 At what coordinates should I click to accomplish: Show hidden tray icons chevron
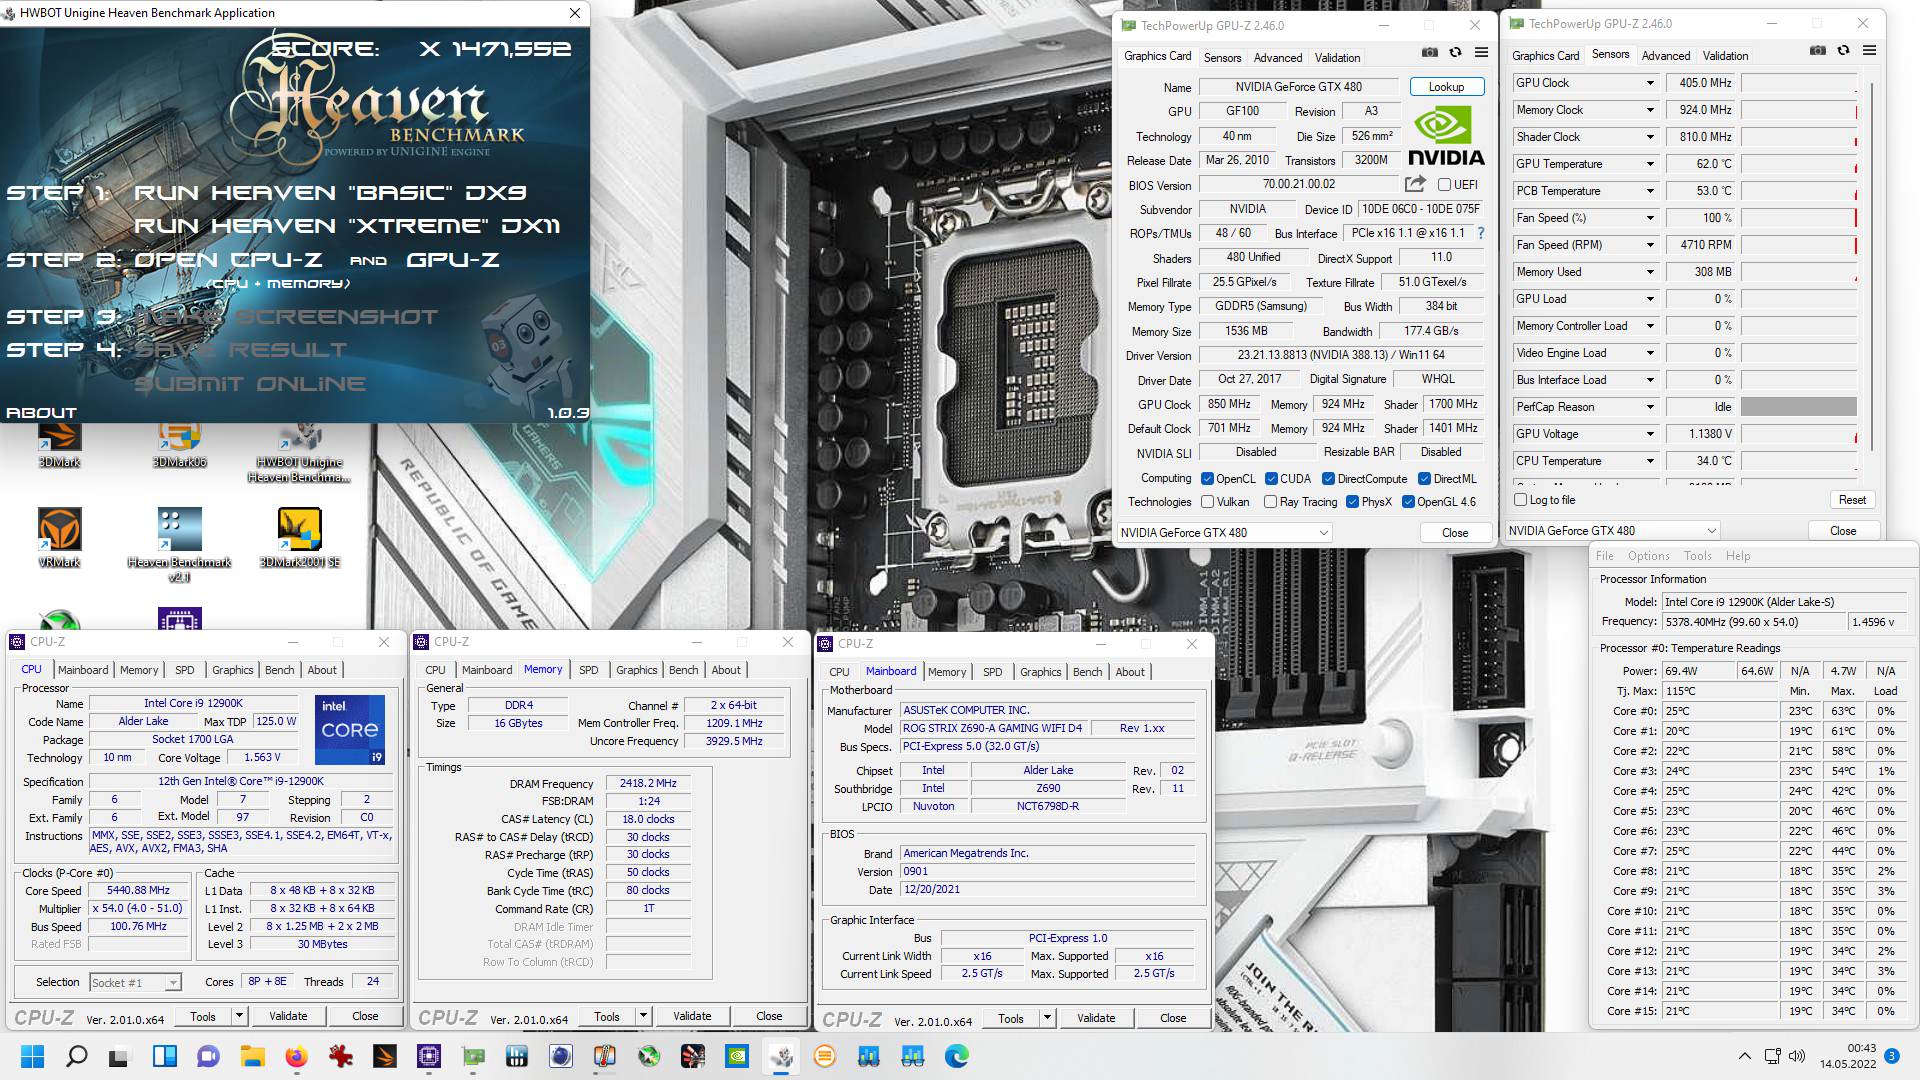click(1745, 1056)
